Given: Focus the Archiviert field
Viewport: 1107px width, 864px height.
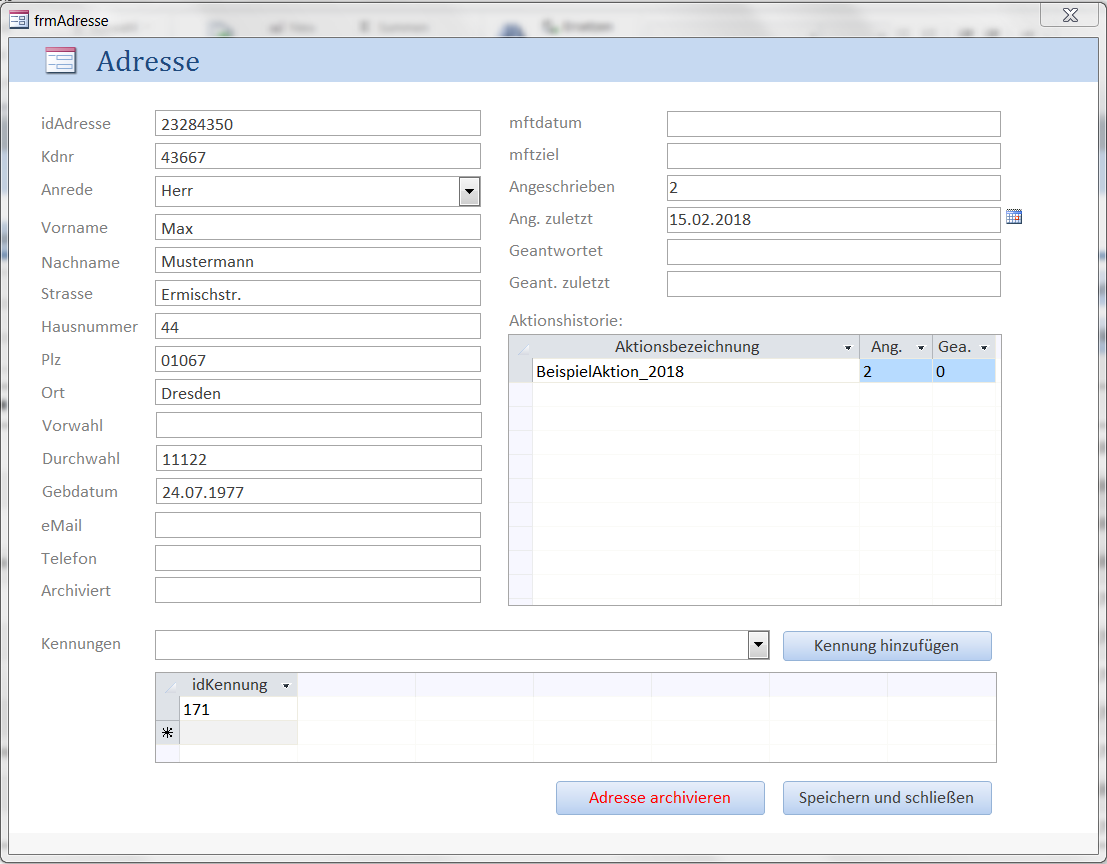Looking at the screenshot, I should click(318, 590).
